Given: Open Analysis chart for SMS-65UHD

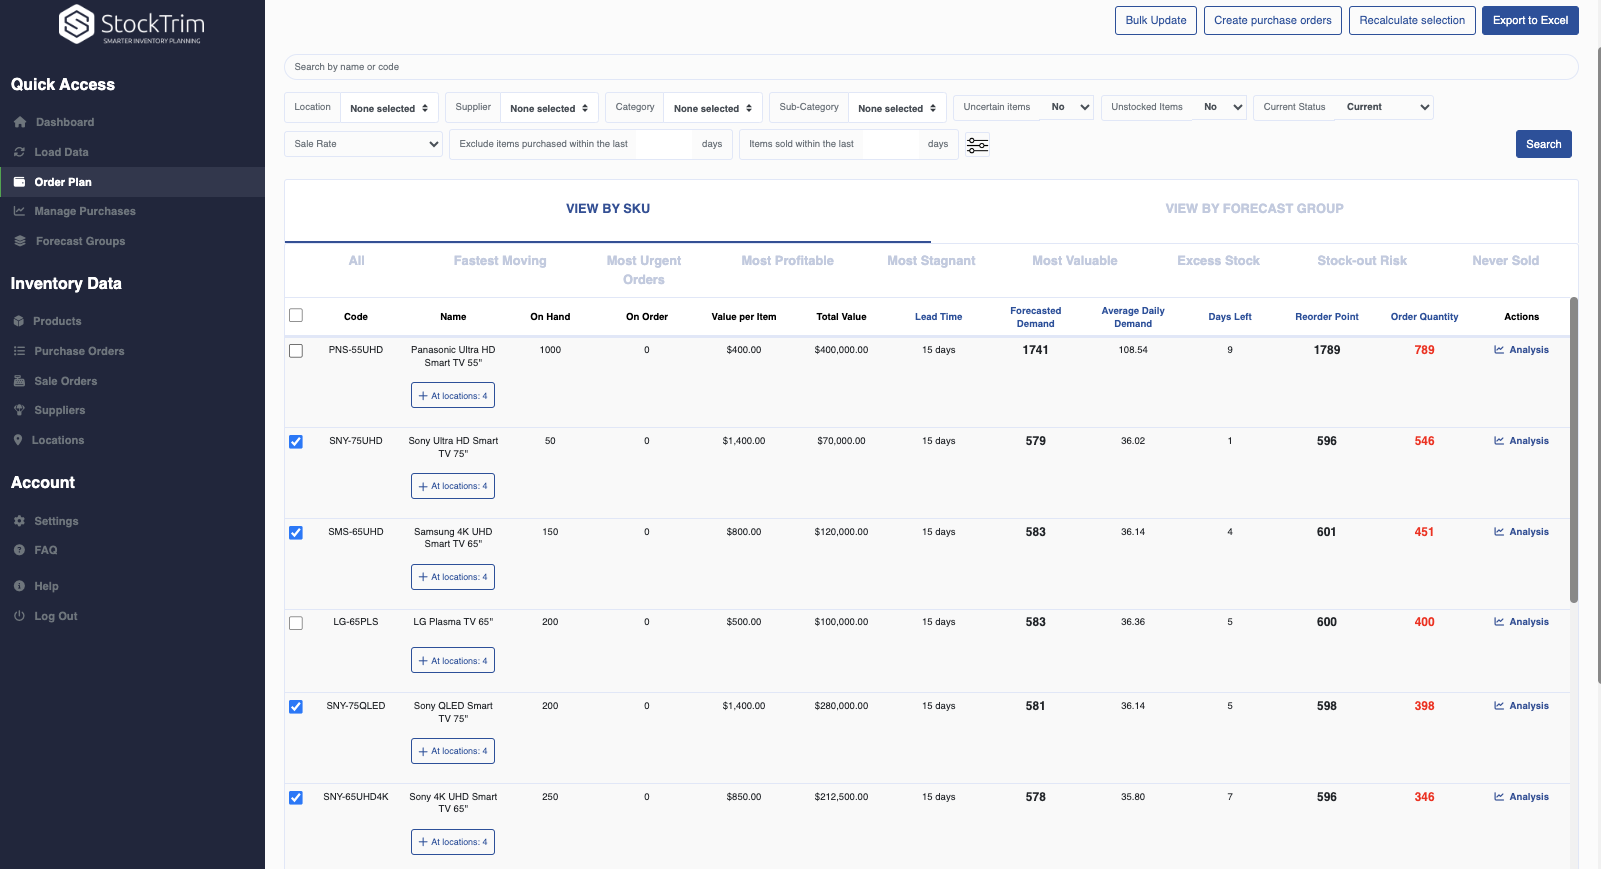Looking at the screenshot, I should (x=1521, y=532).
